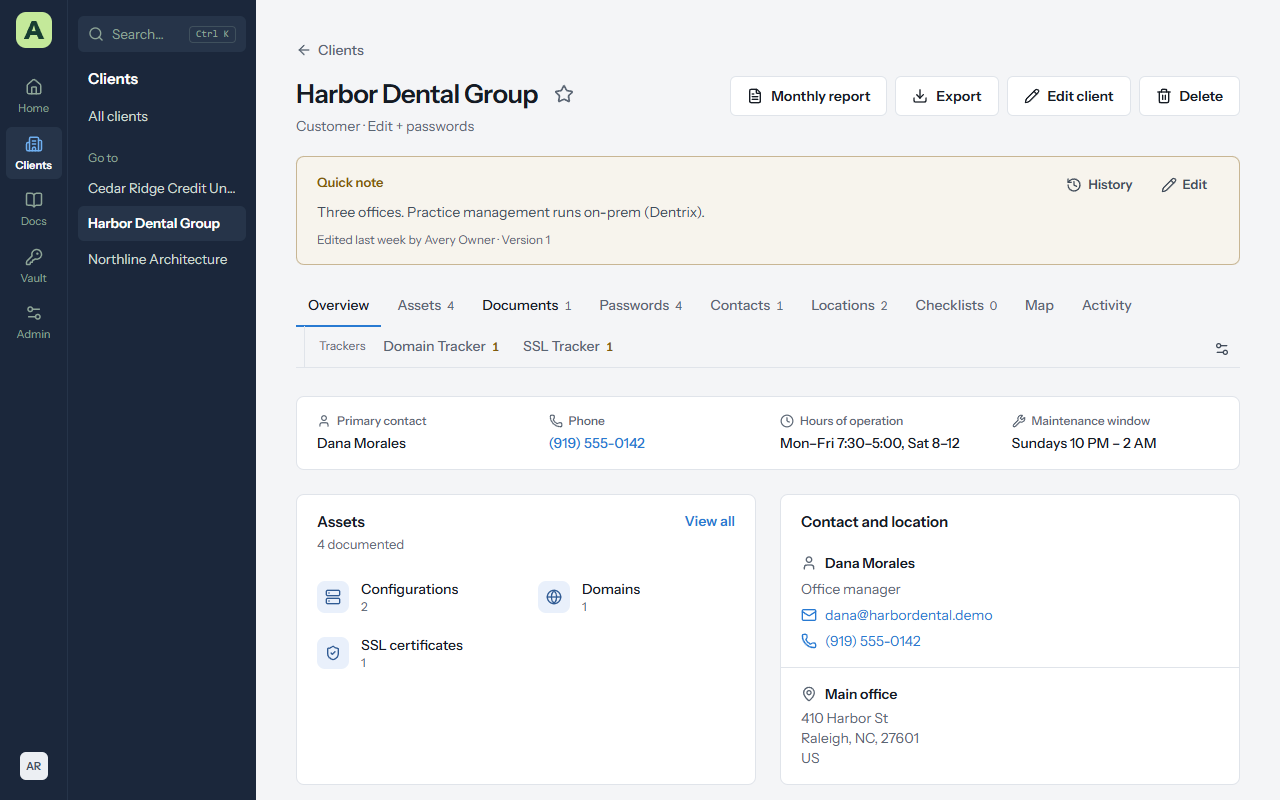
Task: Open Docs in the sidebar
Action: click(x=33, y=209)
